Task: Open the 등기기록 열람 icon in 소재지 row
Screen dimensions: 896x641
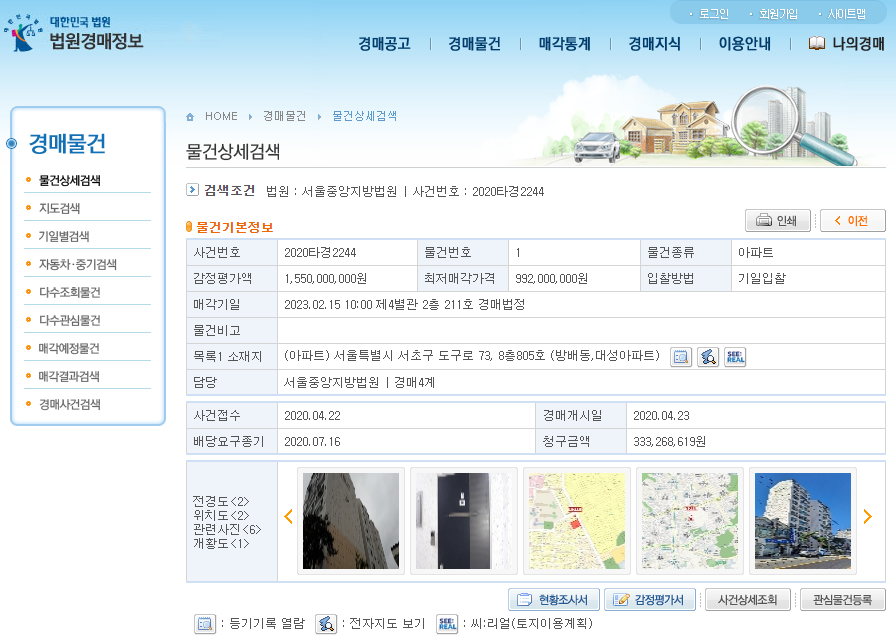Action: click(x=681, y=357)
